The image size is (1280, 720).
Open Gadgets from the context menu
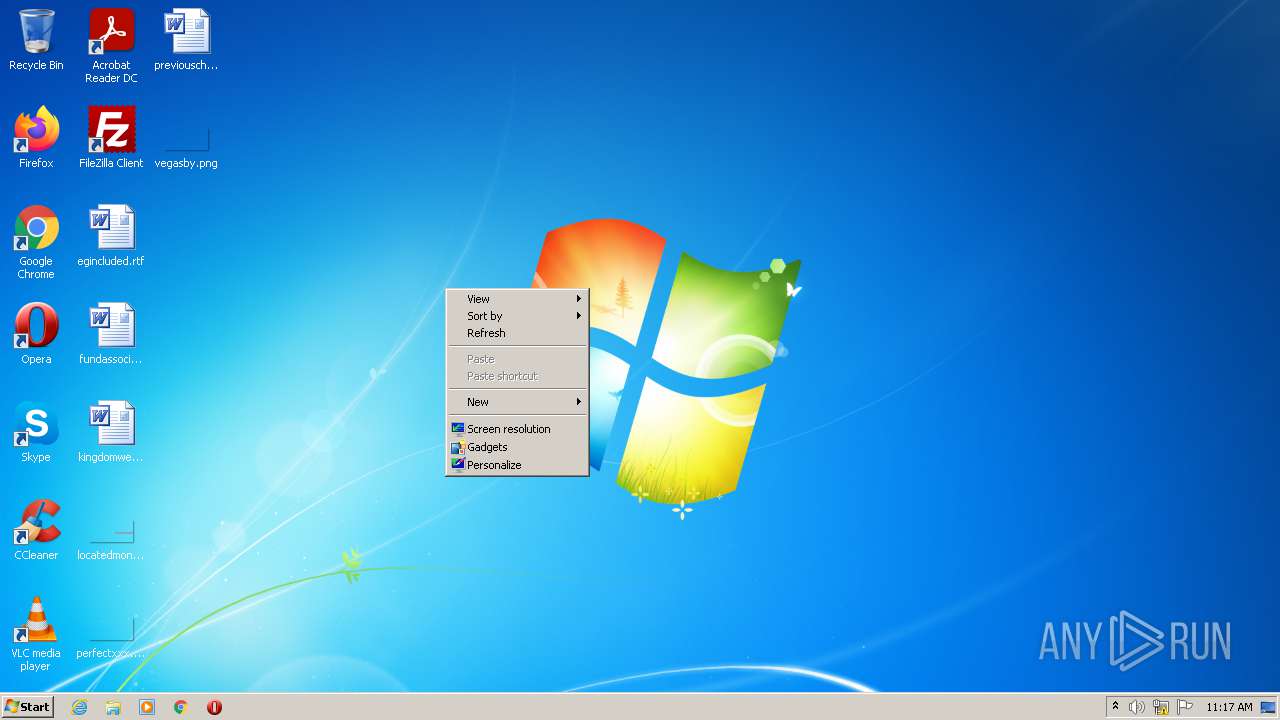click(517, 447)
